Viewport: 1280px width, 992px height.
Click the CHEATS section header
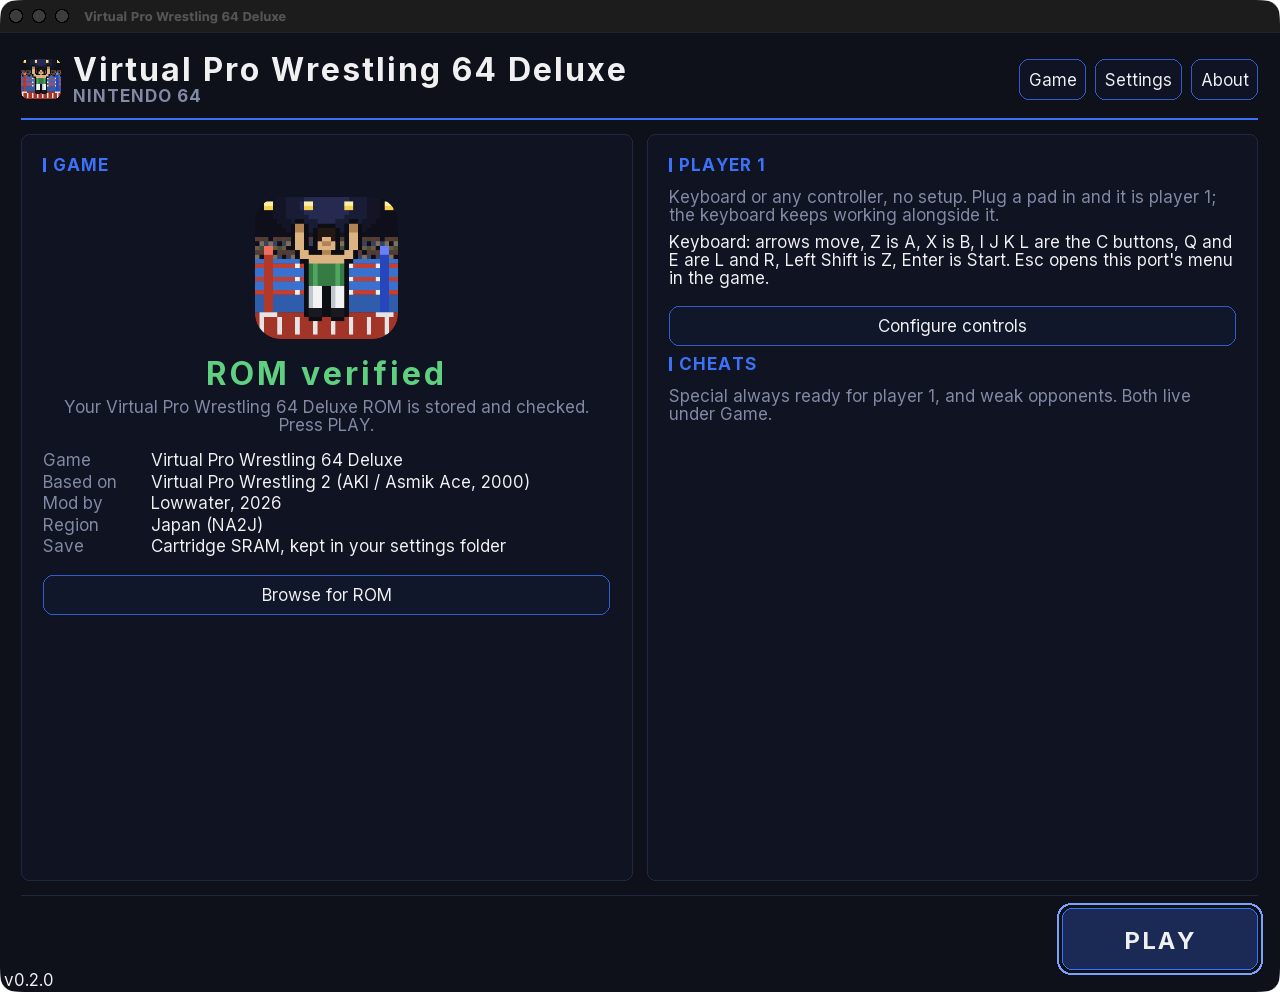point(717,364)
